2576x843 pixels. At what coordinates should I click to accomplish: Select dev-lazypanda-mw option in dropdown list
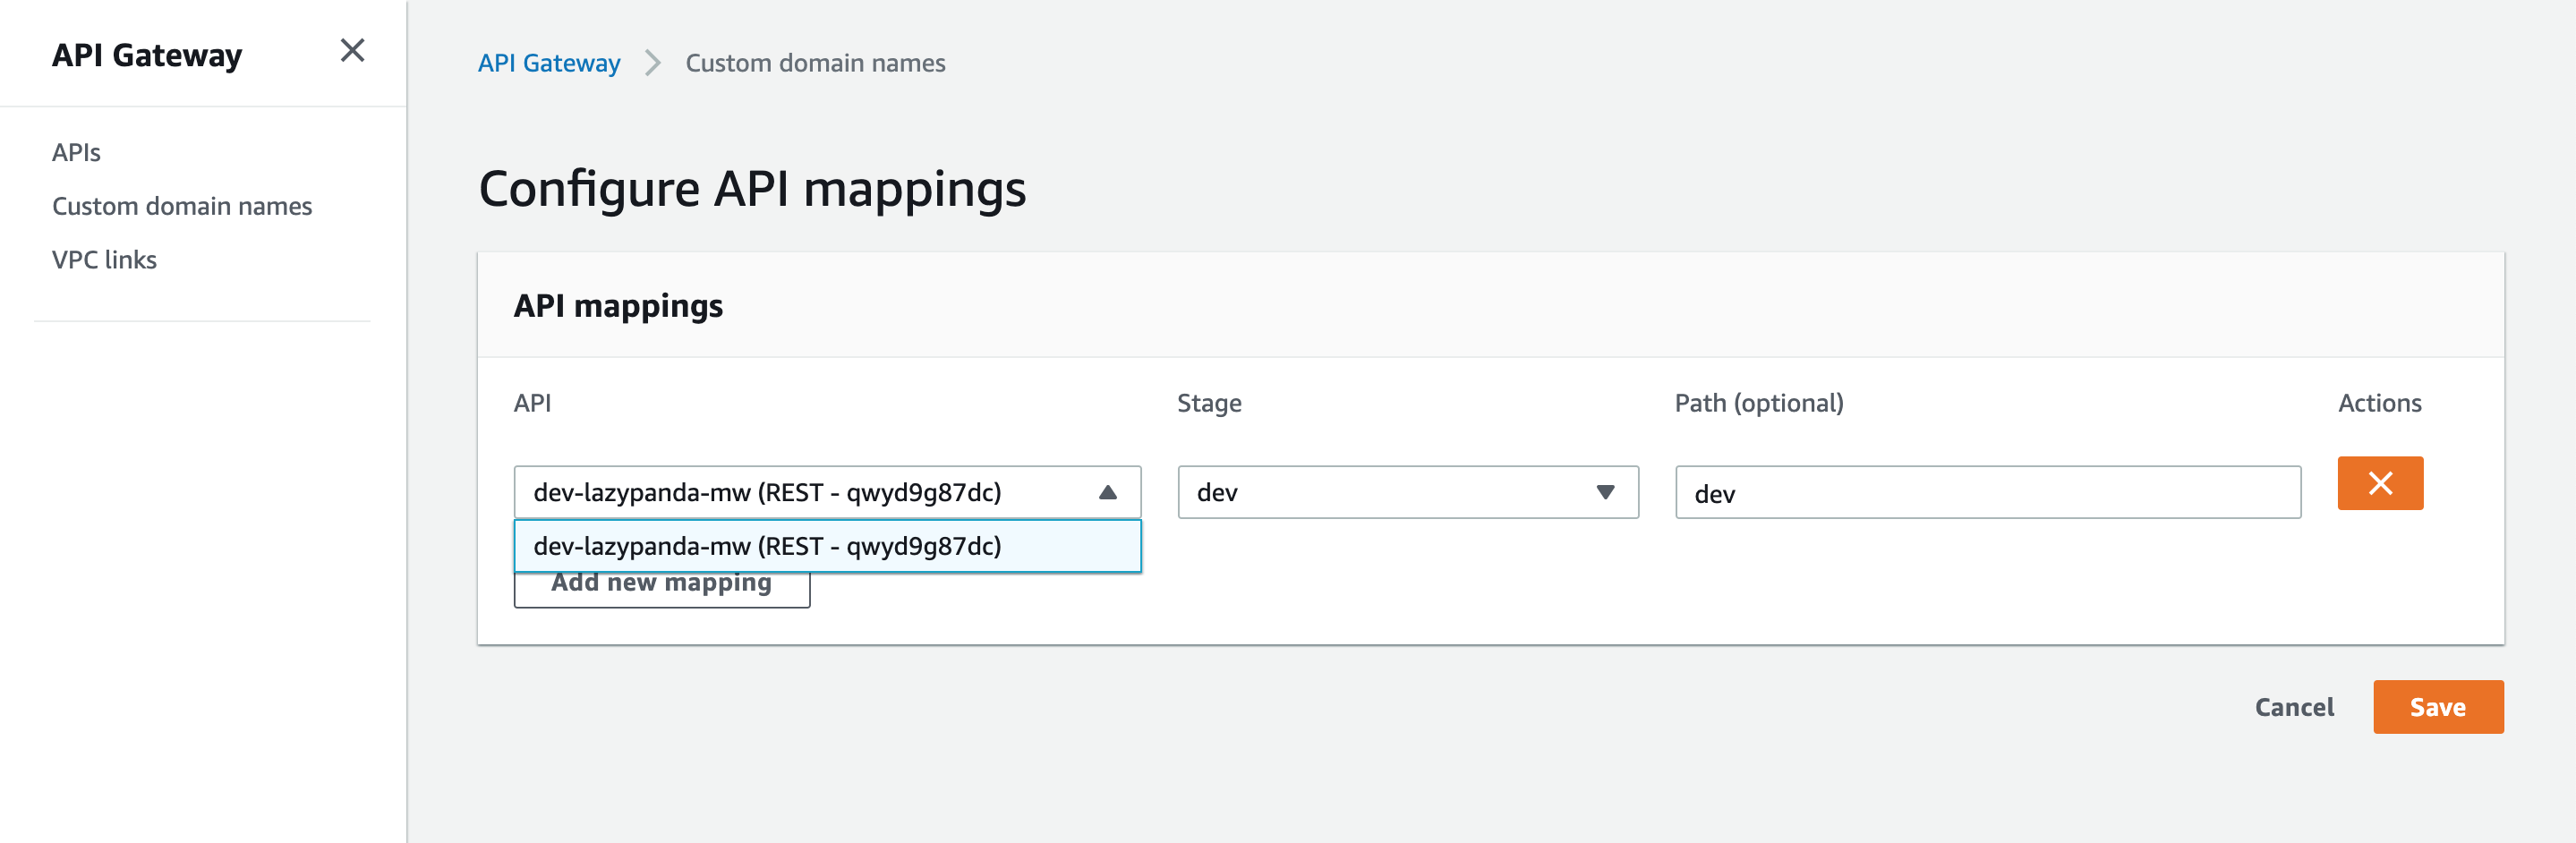pos(827,546)
